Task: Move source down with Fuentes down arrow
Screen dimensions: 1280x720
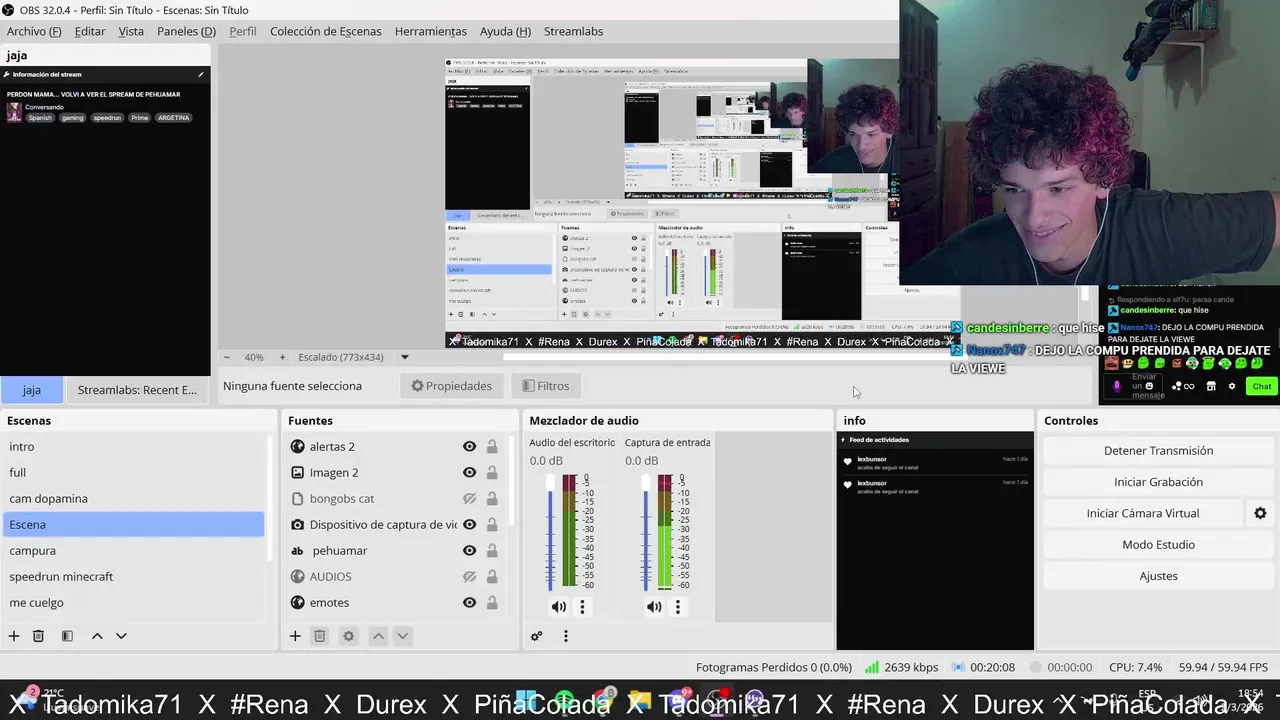Action: (x=402, y=636)
